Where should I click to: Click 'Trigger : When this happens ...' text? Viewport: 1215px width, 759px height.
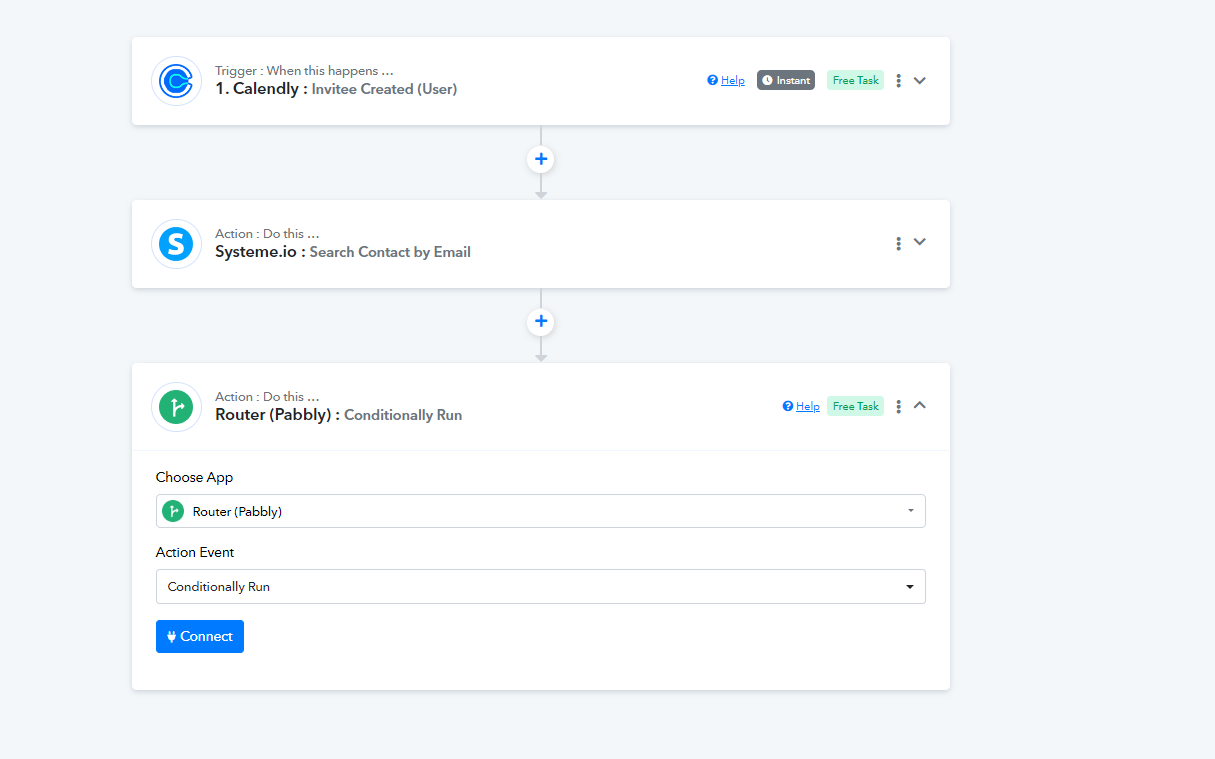coord(304,71)
